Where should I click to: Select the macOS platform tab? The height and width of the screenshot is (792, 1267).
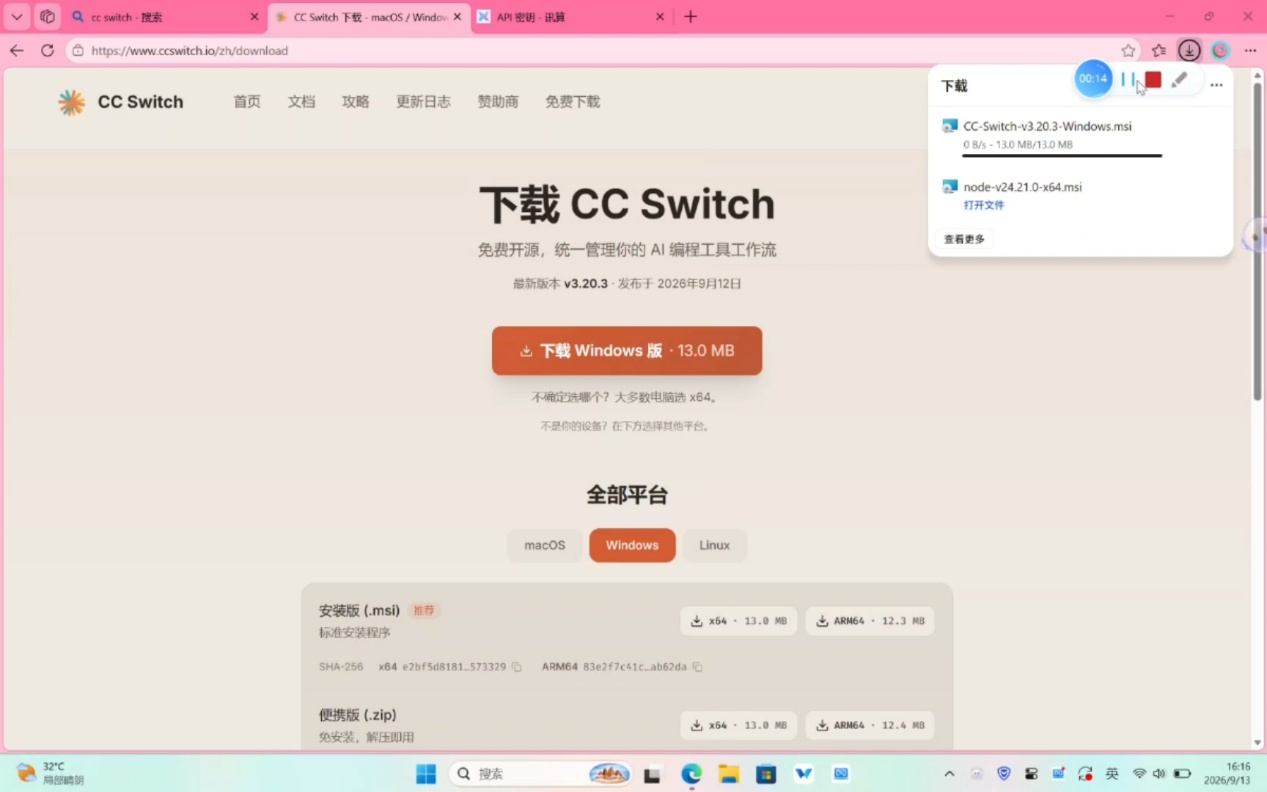click(x=545, y=545)
